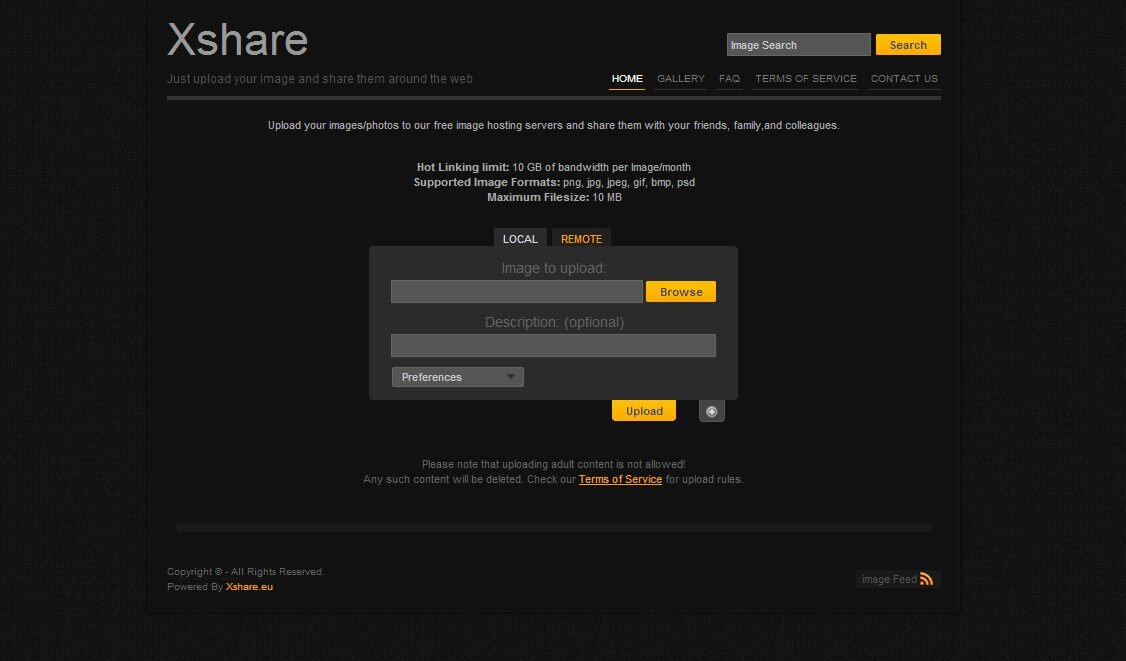The height and width of the screenshot is (661, 1126).
Task: Focus the Image Search input field
Action: click(x=799, y=45)
